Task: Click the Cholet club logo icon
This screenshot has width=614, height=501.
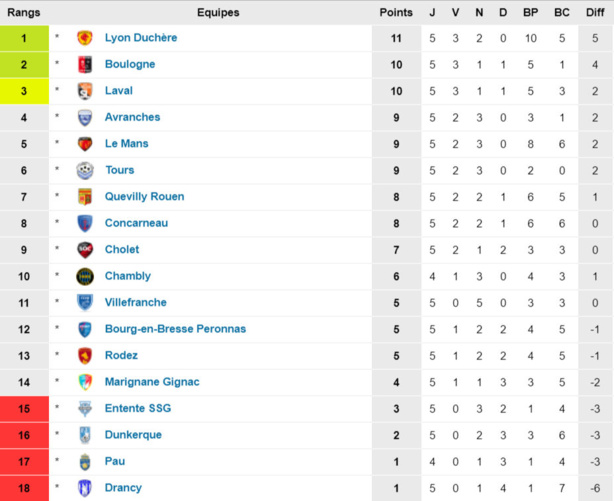Action: [85, 250]
